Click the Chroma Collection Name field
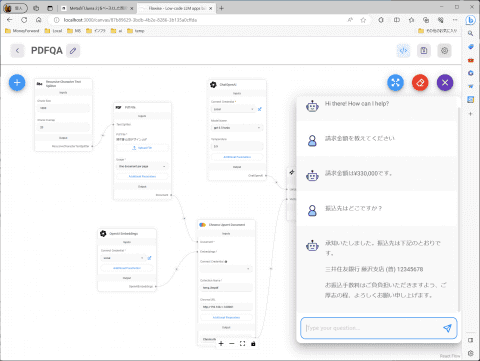This screenshot has height=361, width=480. [x=226, y=287]
